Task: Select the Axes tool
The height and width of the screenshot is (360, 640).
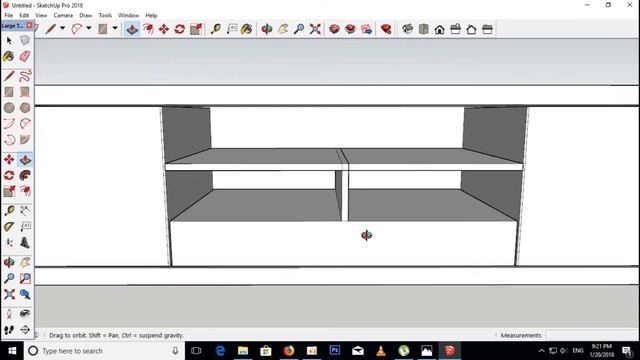Action: (x=9, y=243)
